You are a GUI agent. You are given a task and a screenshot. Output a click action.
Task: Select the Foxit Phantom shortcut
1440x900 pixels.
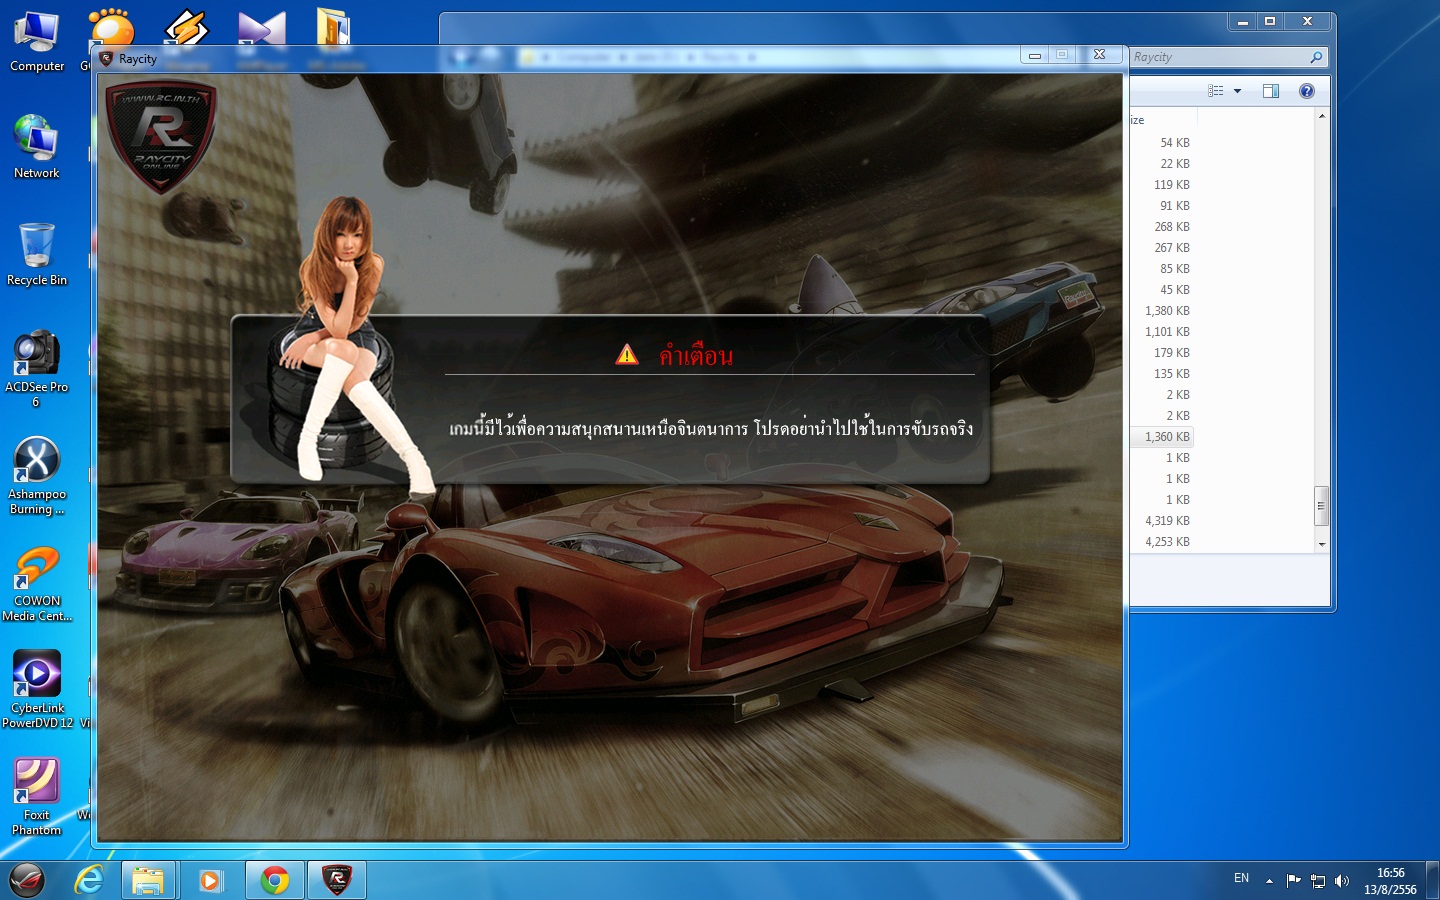point(37,797)
